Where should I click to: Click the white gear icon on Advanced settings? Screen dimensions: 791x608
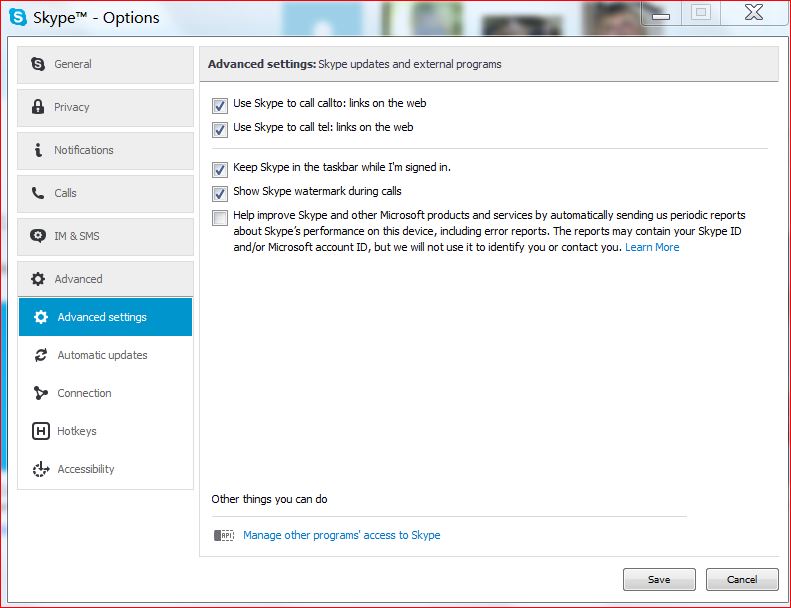[41, 317]
